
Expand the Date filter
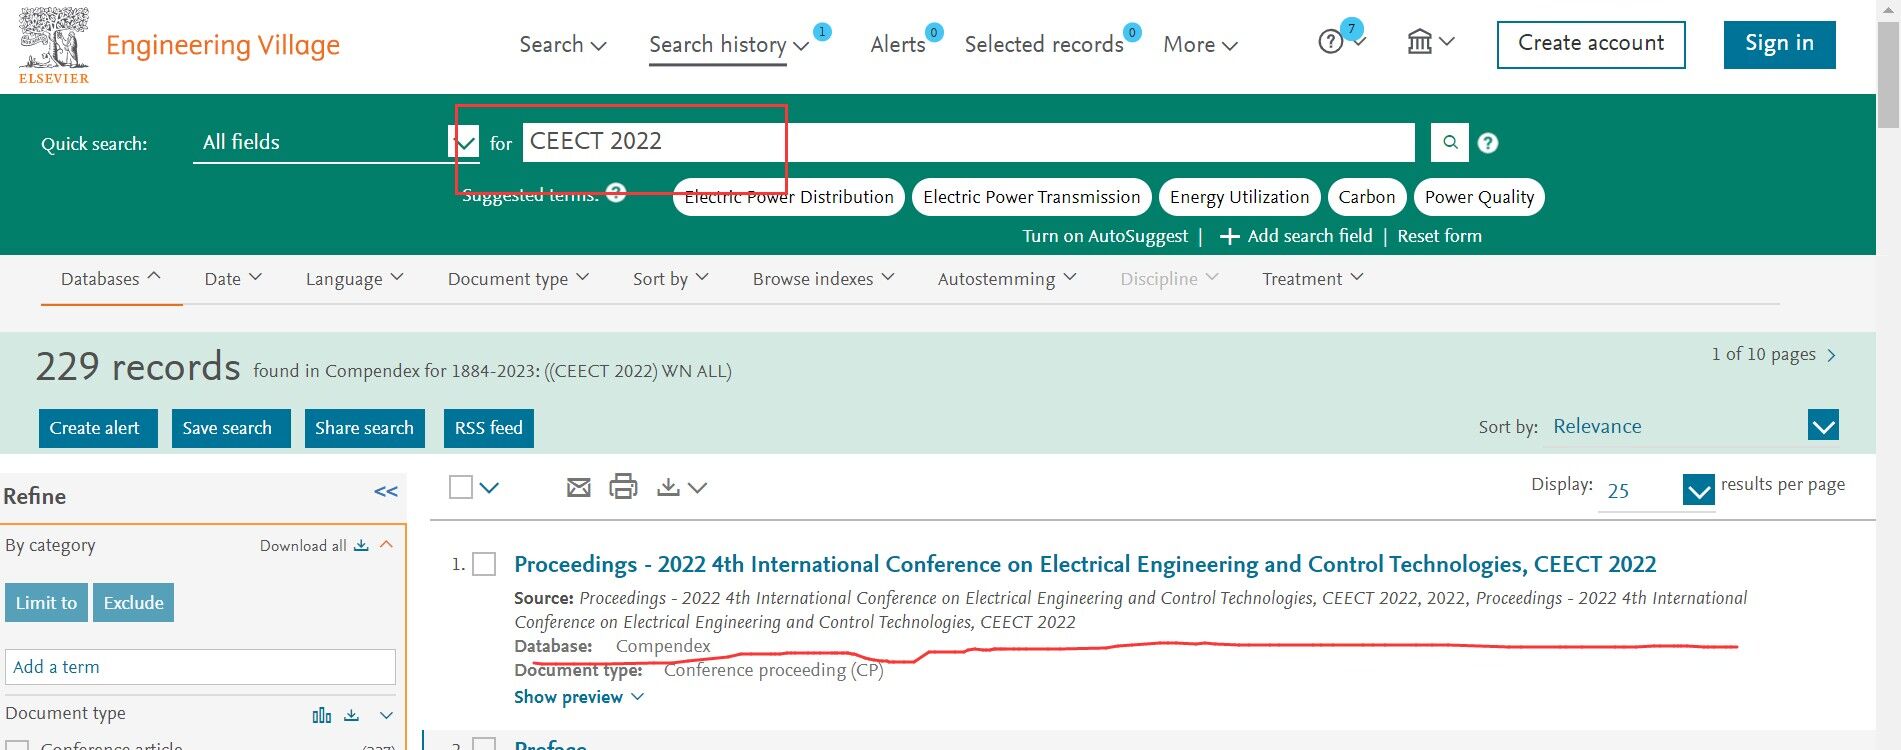pos(233,279)
